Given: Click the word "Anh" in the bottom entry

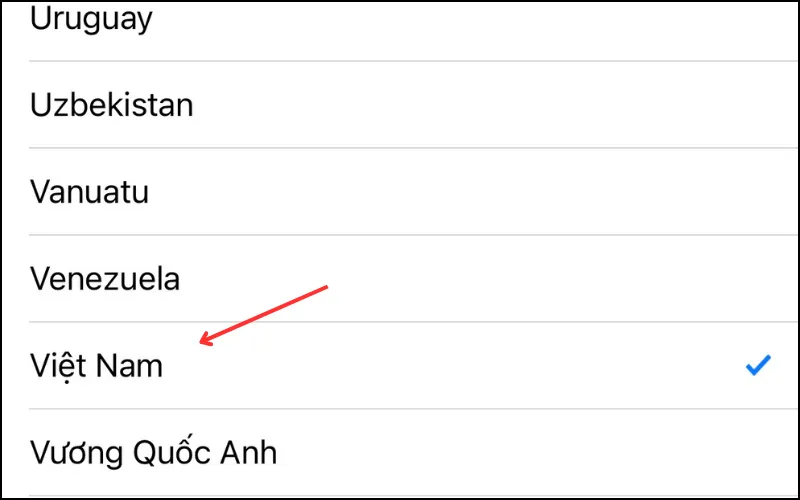Looking at the screenshot, I should pyautogui.click(x=248, y=453).
